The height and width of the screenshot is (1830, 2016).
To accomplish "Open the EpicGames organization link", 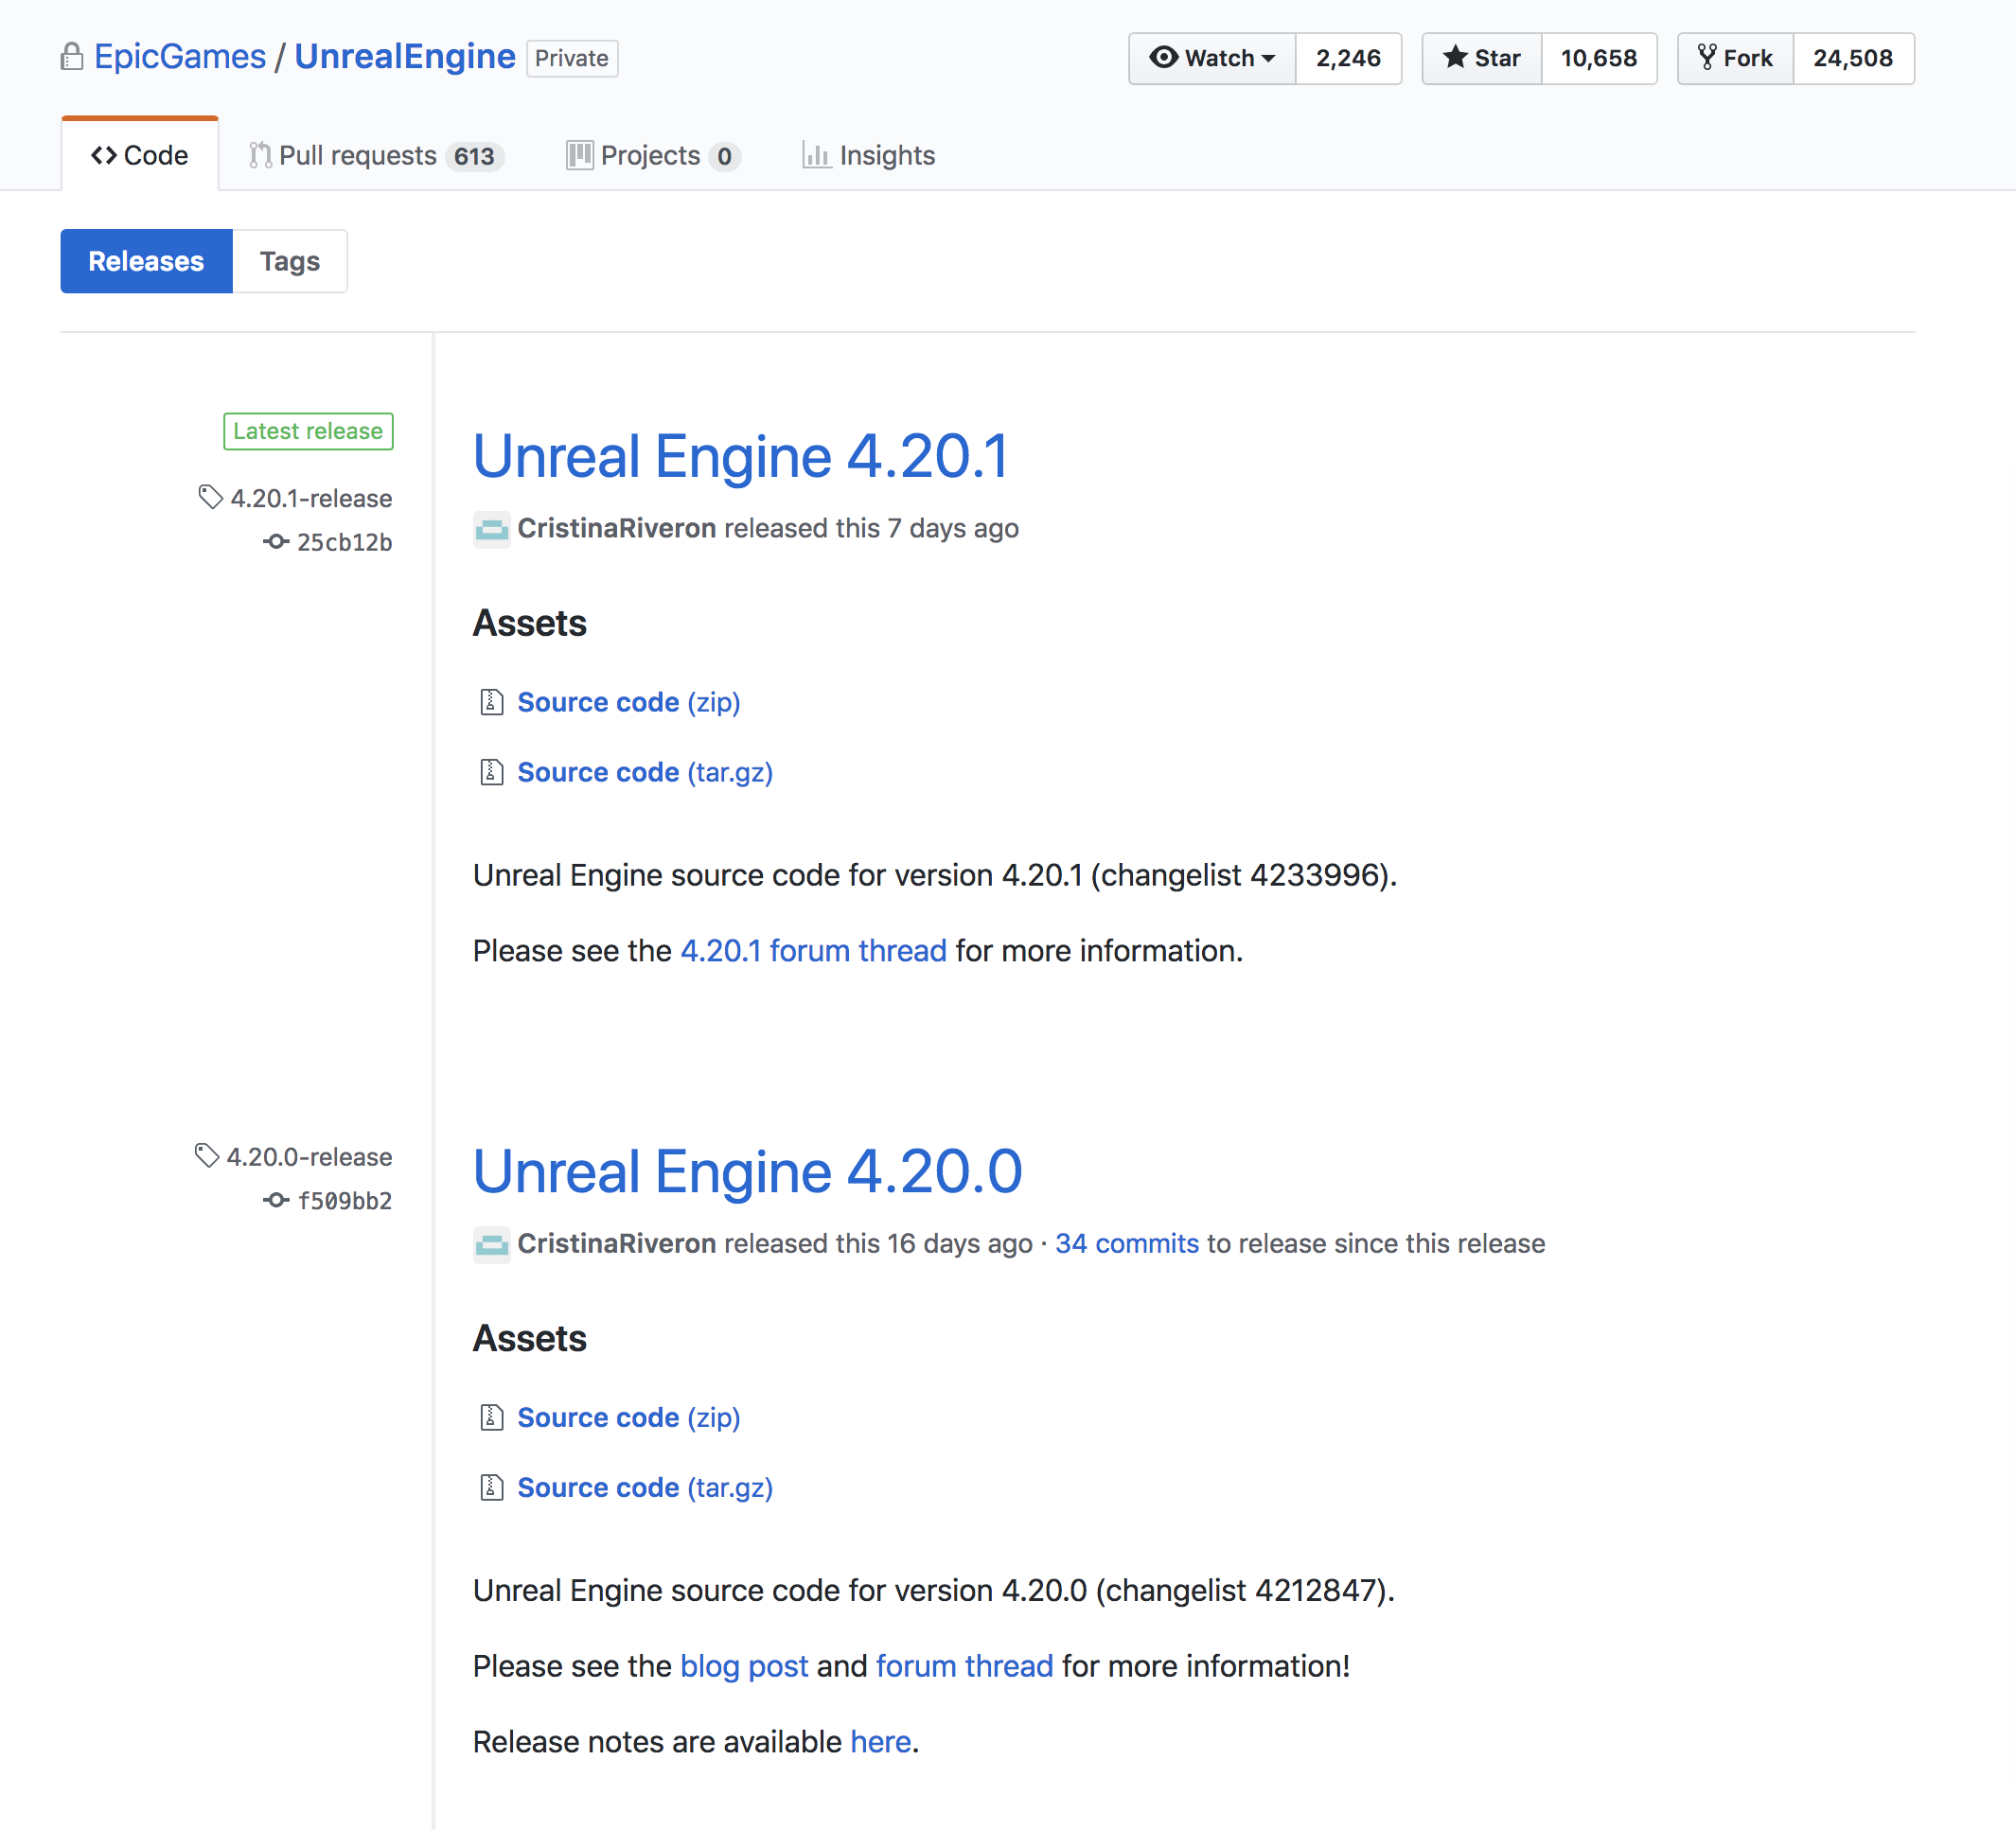I will tap(180, 57).
